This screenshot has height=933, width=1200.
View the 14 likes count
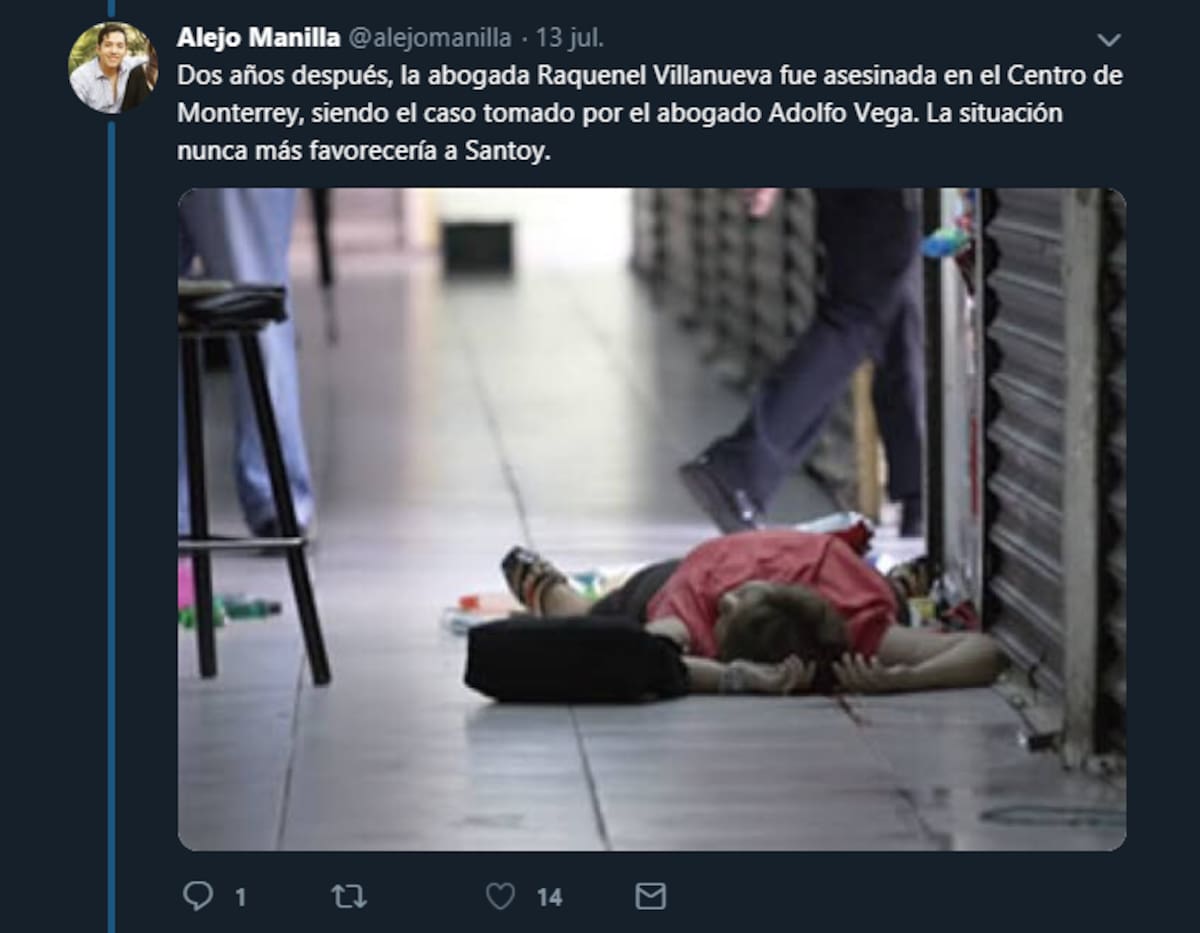[x=549, y=897]
